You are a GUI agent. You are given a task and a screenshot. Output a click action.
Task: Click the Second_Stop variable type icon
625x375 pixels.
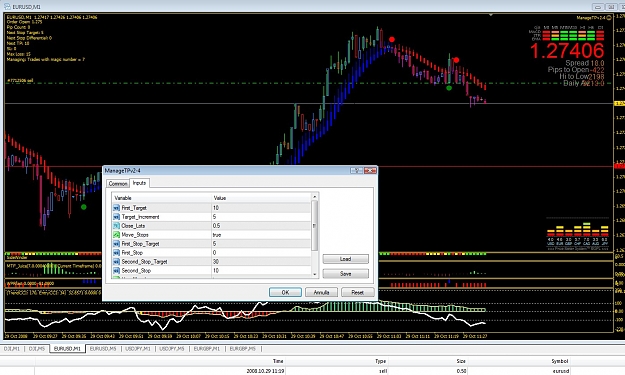(116, 271)
